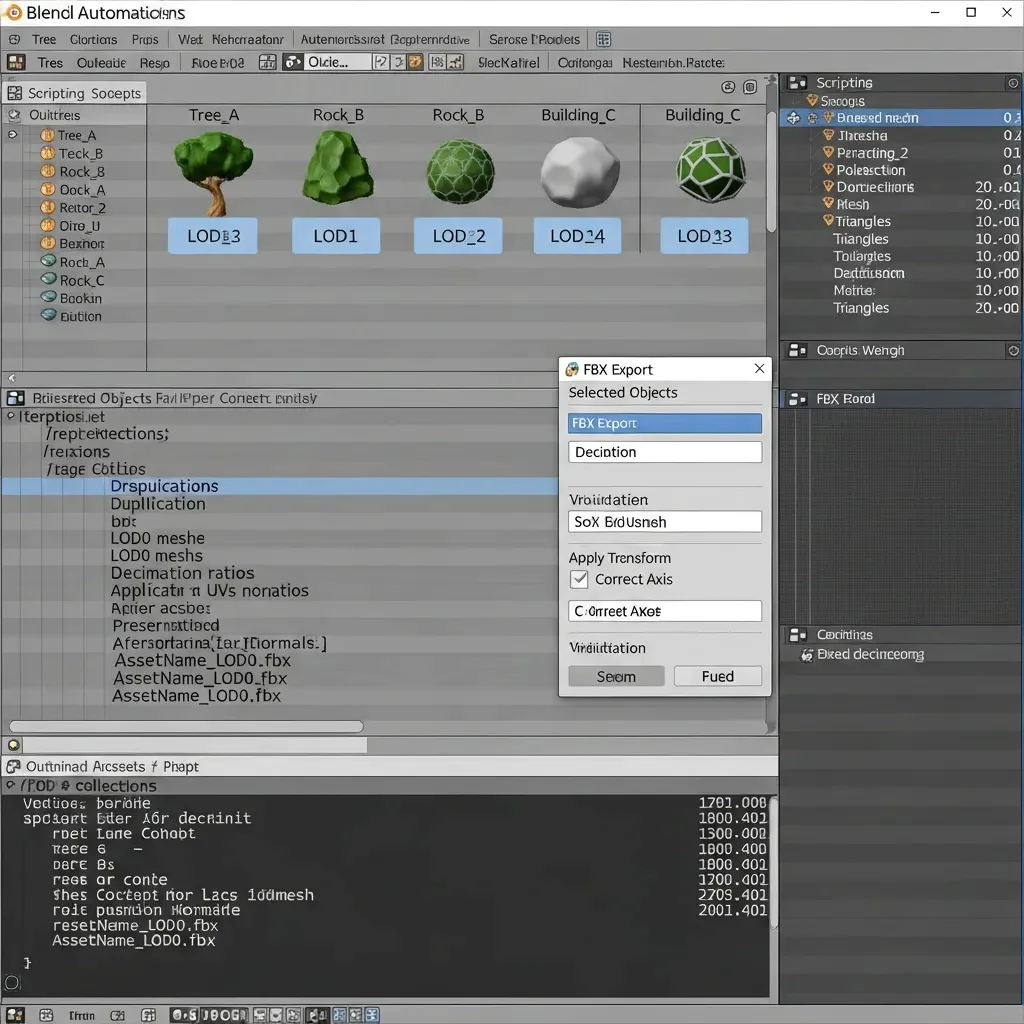Toggle the Correct Axis checkbox
Viewport: 1024px width, 1024px height.
(579, 579)
